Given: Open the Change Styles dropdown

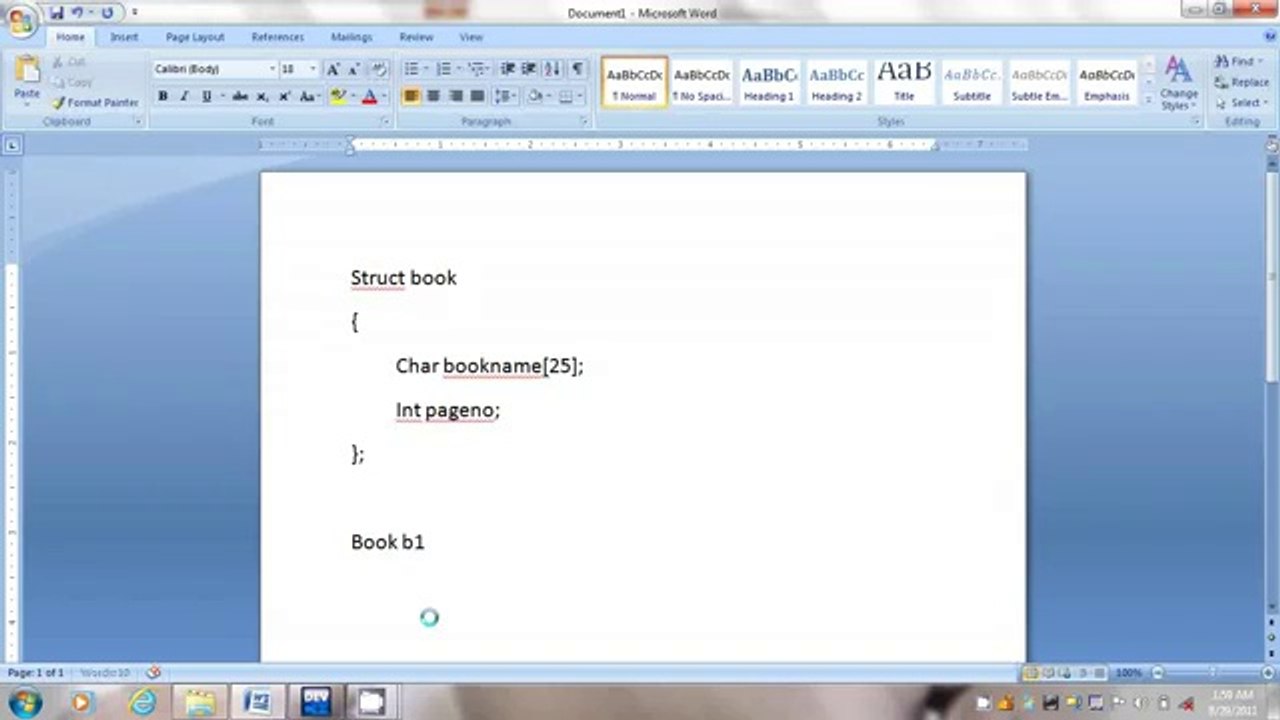Looking at the screenshot, I should [x=1178, y=84].
